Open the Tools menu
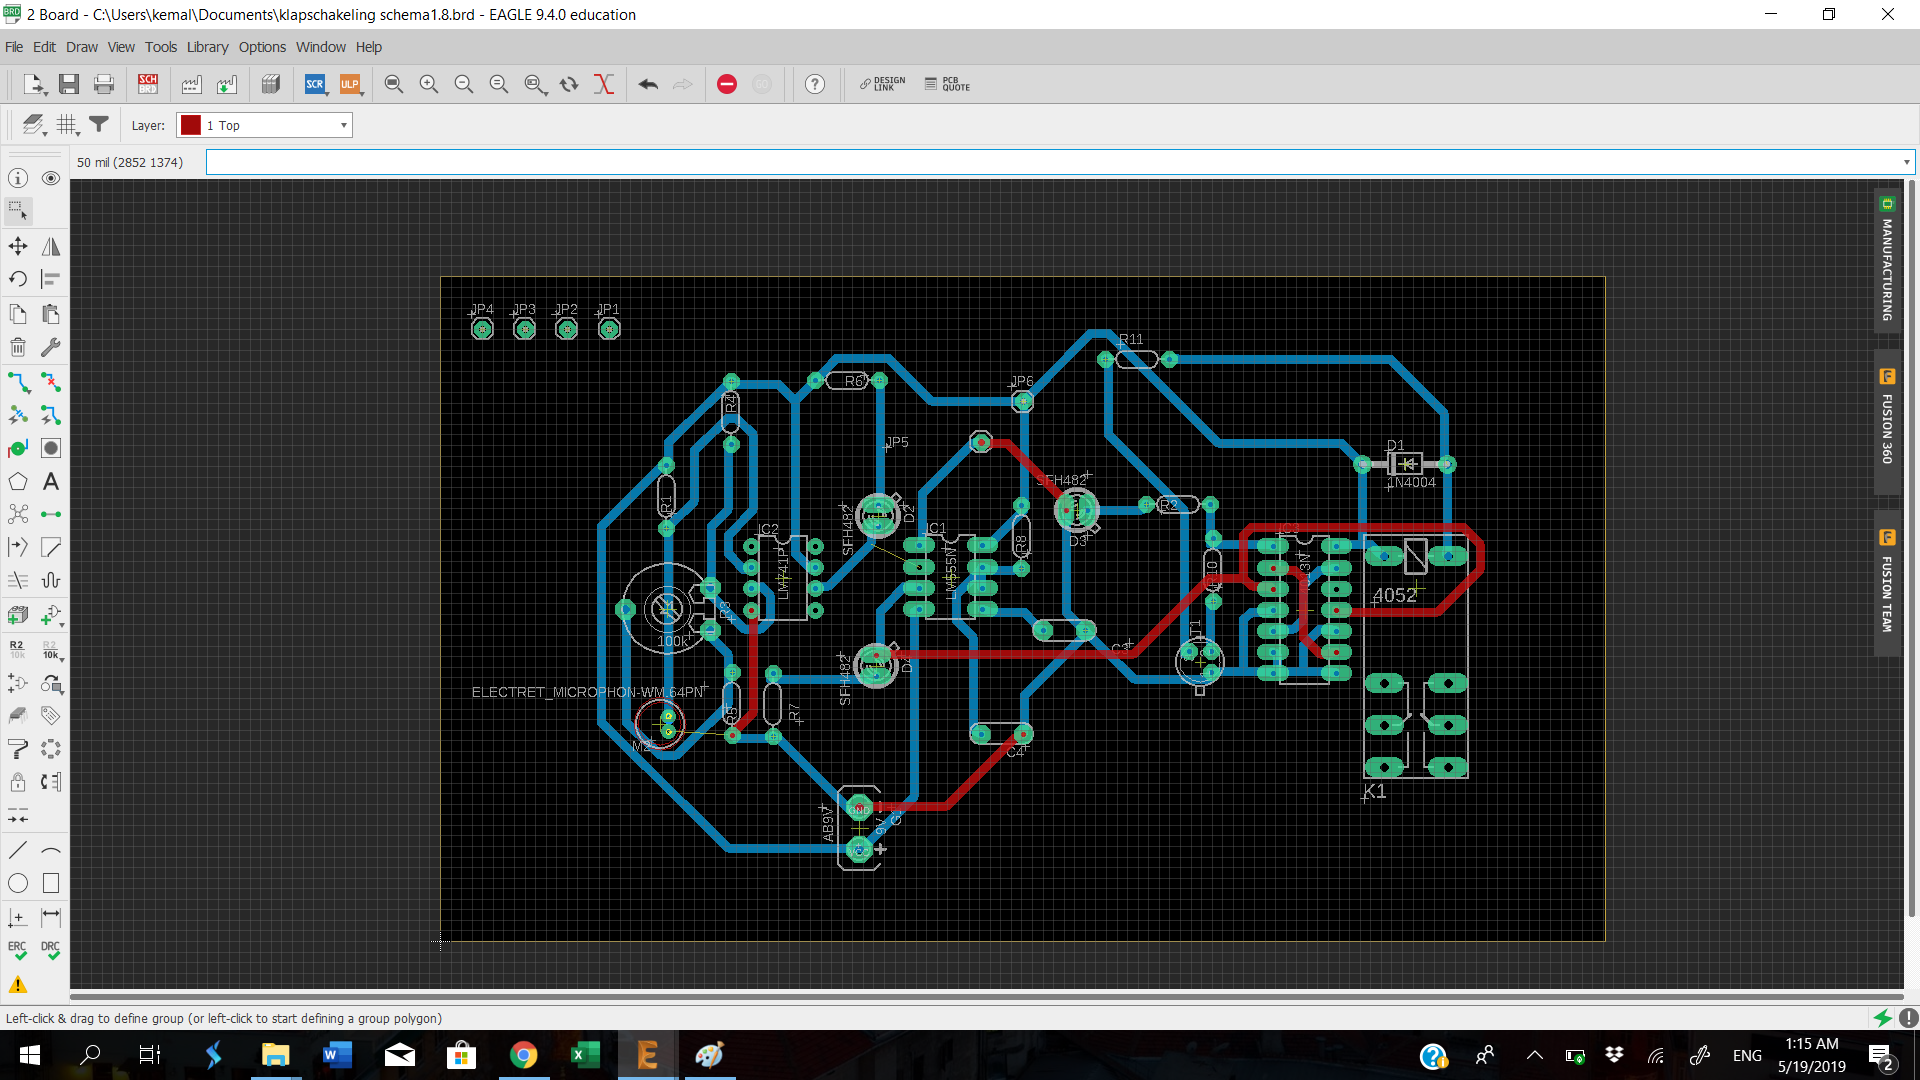 pyautogui.click(x=160, y=47)
